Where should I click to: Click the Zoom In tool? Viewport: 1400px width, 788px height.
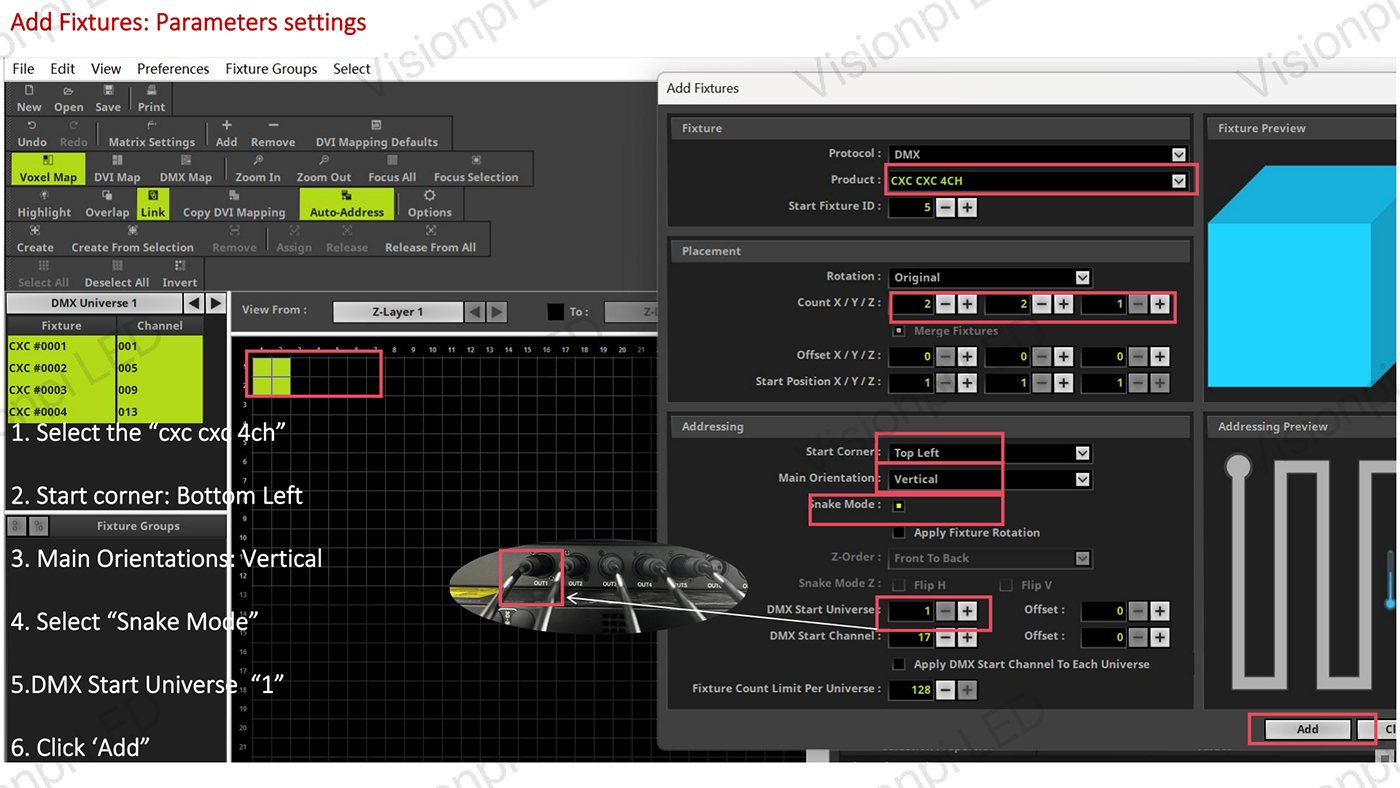(258, 169)
